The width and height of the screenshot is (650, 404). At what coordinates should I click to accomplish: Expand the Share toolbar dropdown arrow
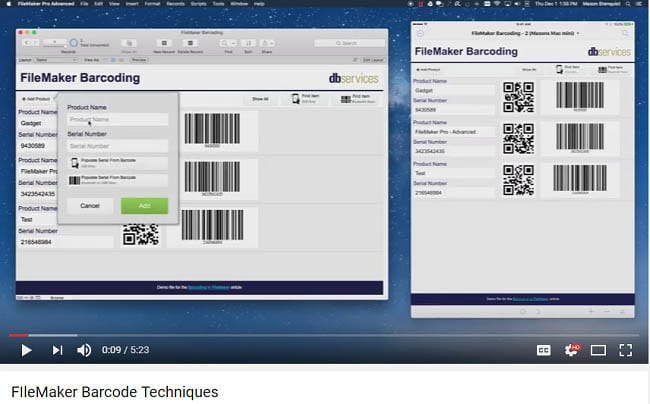coord(272,43)
